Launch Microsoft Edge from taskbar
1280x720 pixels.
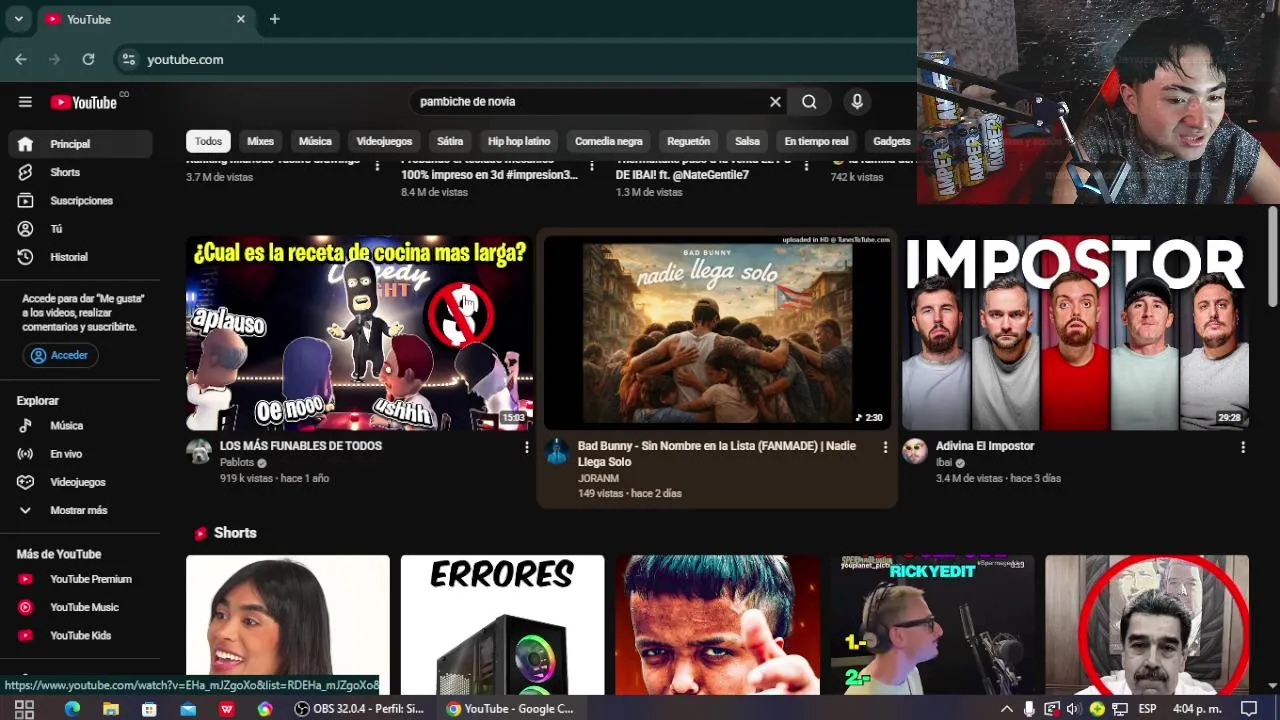tap(72, 709)
